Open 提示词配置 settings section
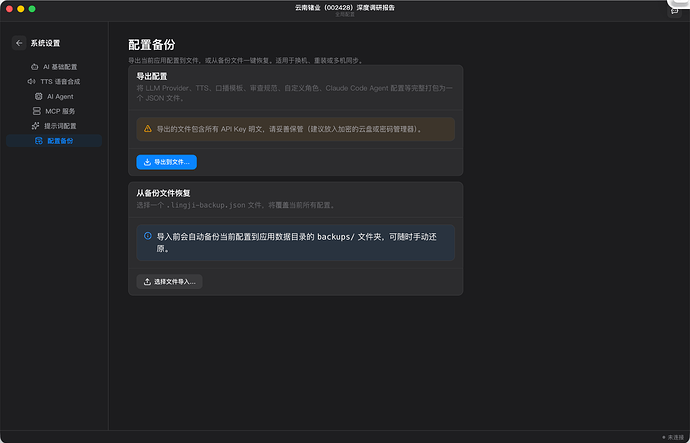Screen dimensions: 690x443 point(54,126)
